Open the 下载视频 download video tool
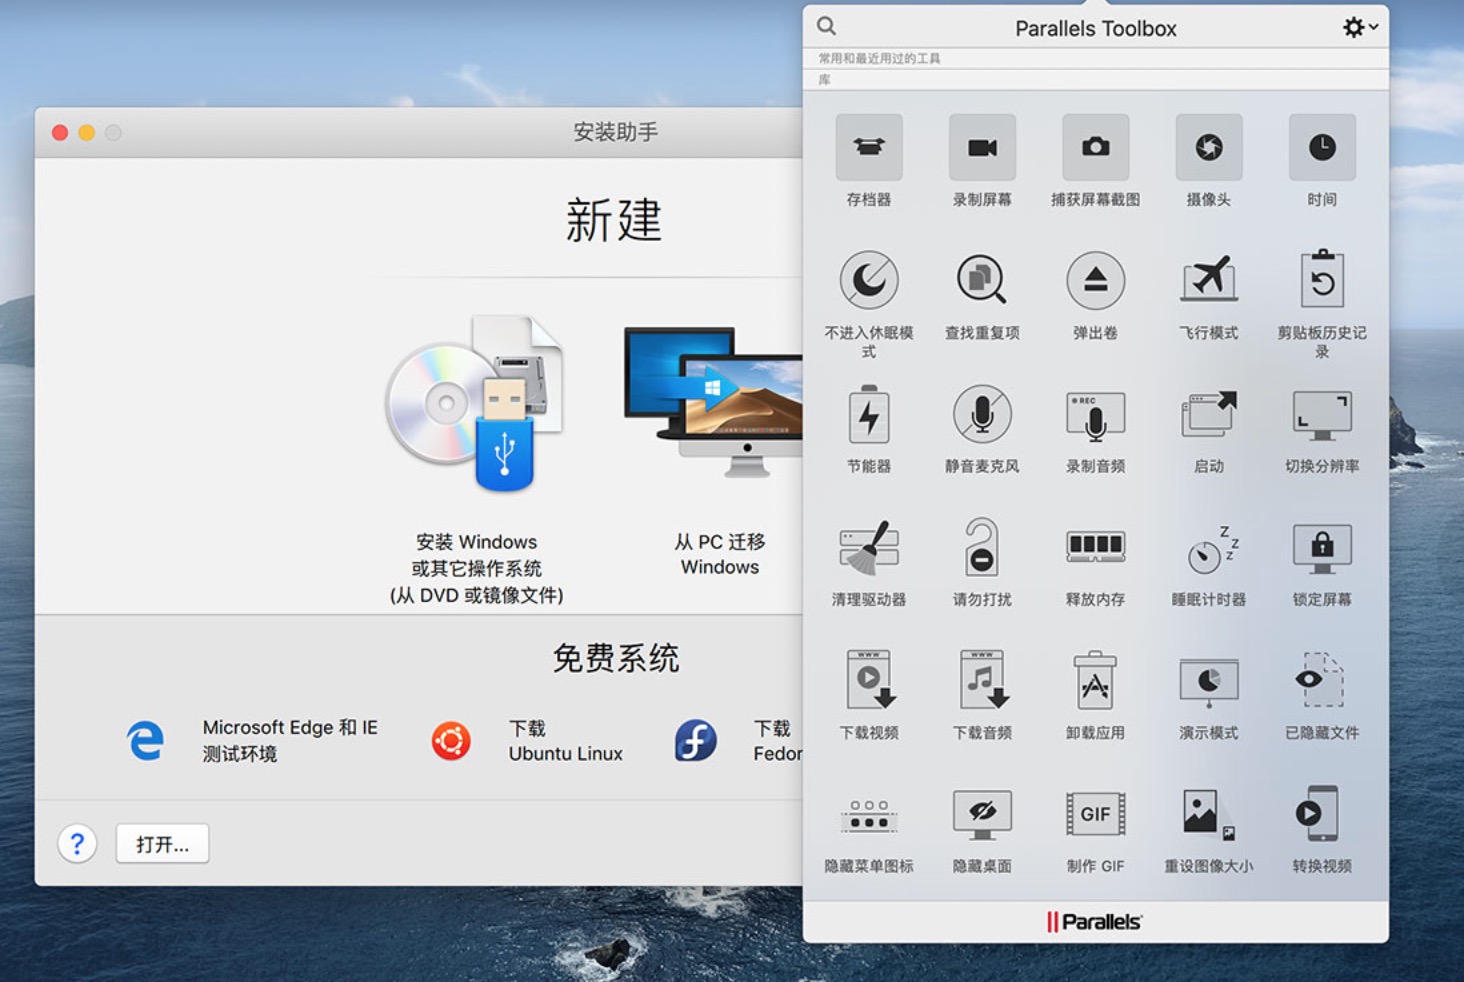The width and height of the screenshot is (1464, 982). click(869, 680)
